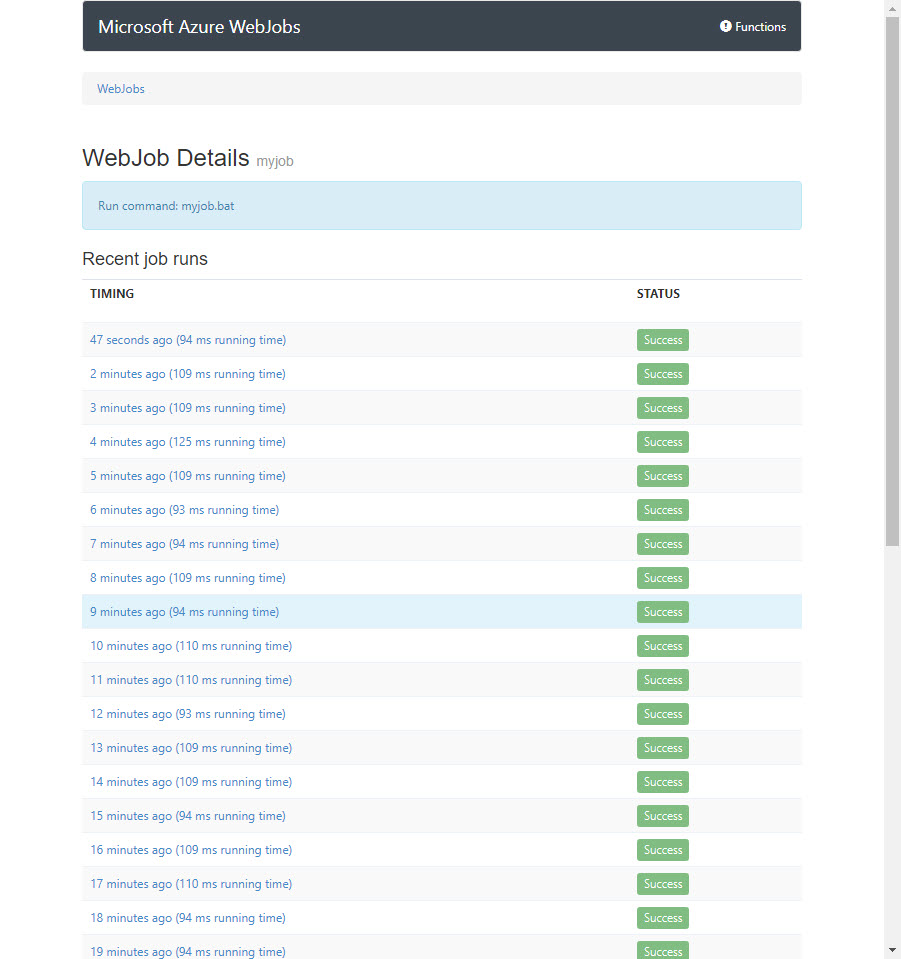The height and width of the screenshot is (959, 901).
Task: Click the scrollbar up arrow
Action: (x=892, y=7)
